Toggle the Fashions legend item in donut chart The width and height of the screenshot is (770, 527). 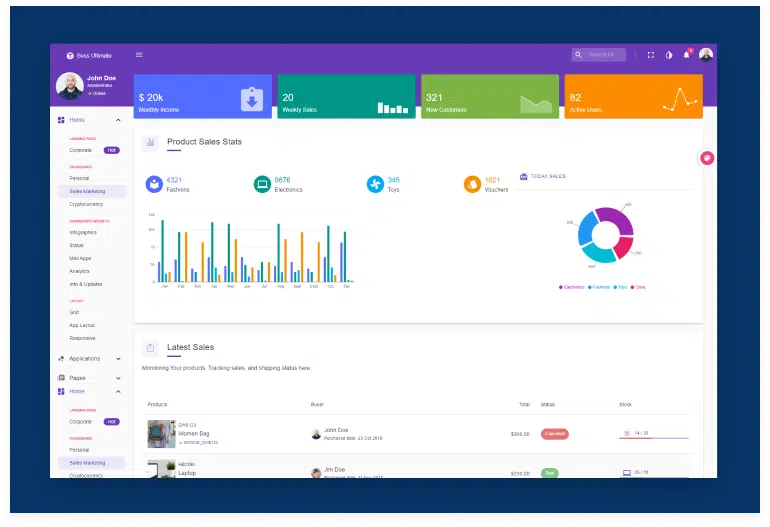[599, 287]
